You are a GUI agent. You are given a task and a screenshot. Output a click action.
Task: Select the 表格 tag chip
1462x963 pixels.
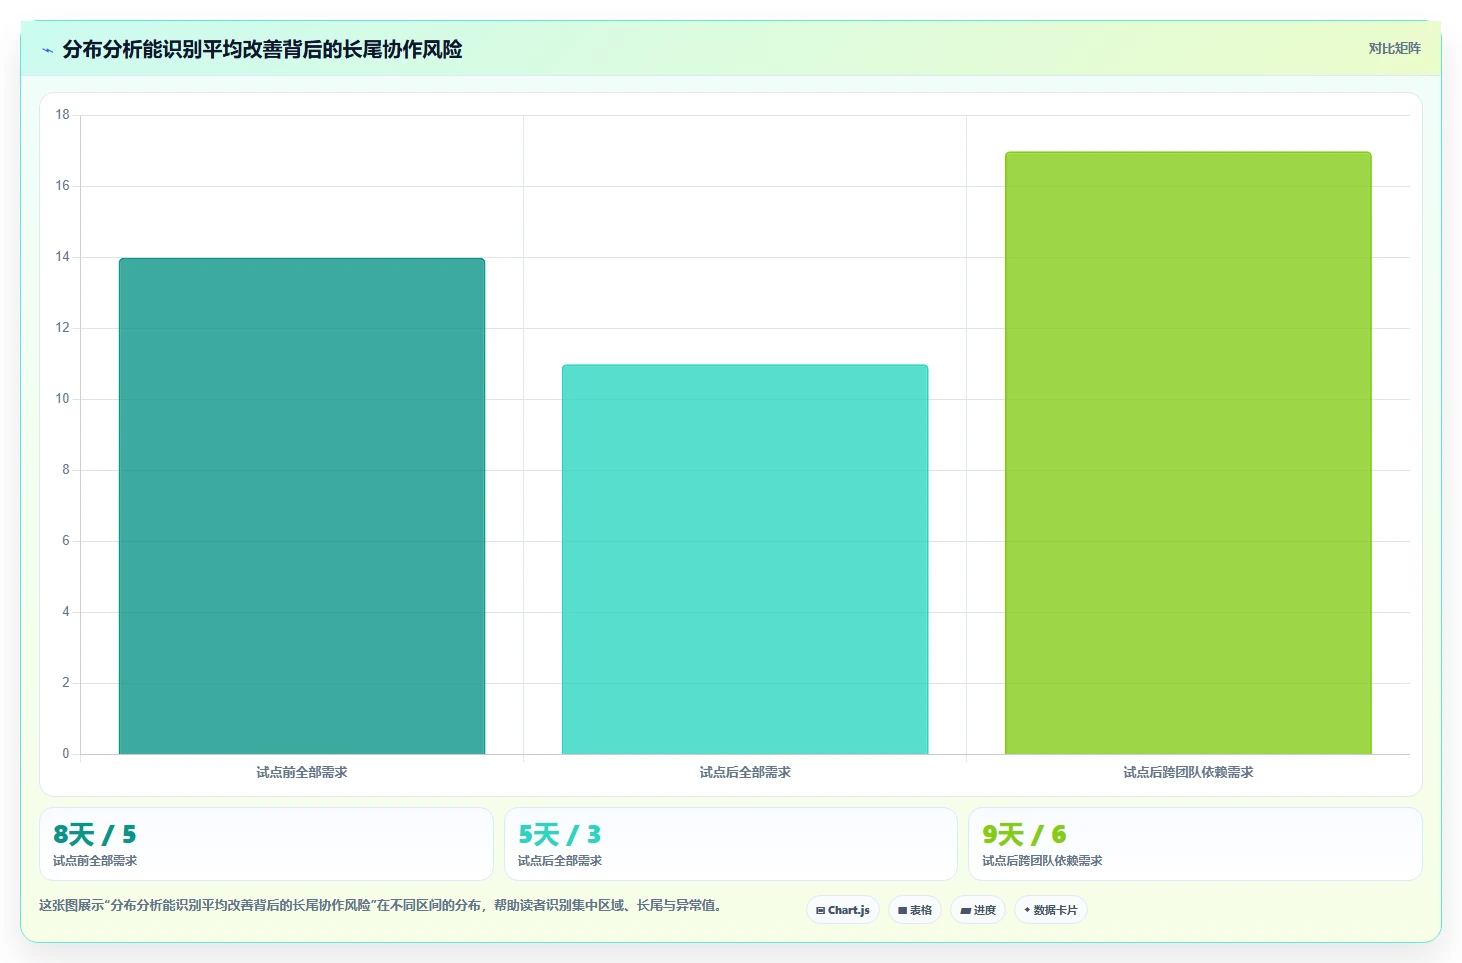[x=915, y=910]
